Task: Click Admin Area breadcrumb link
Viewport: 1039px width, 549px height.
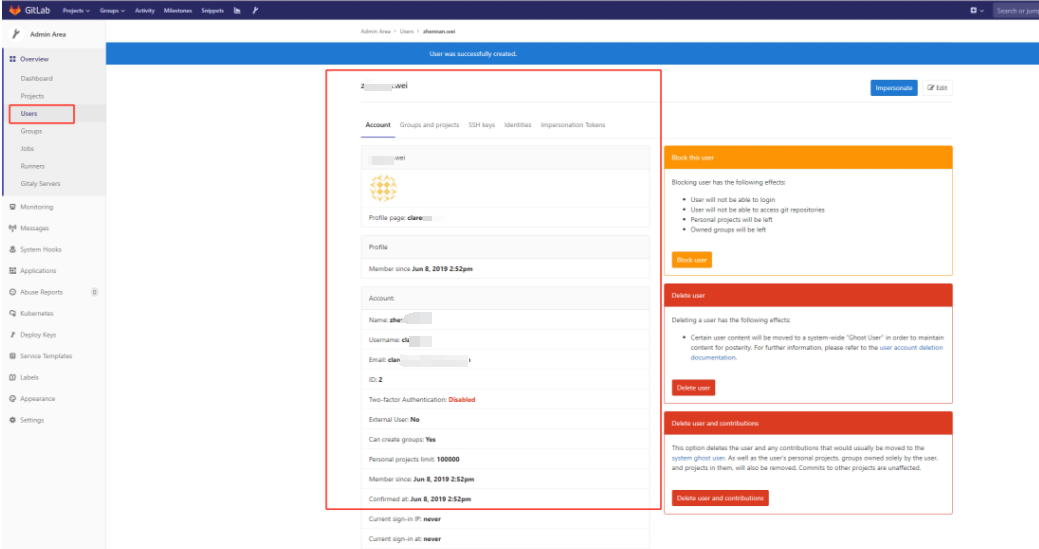Action: coord(375,31)
